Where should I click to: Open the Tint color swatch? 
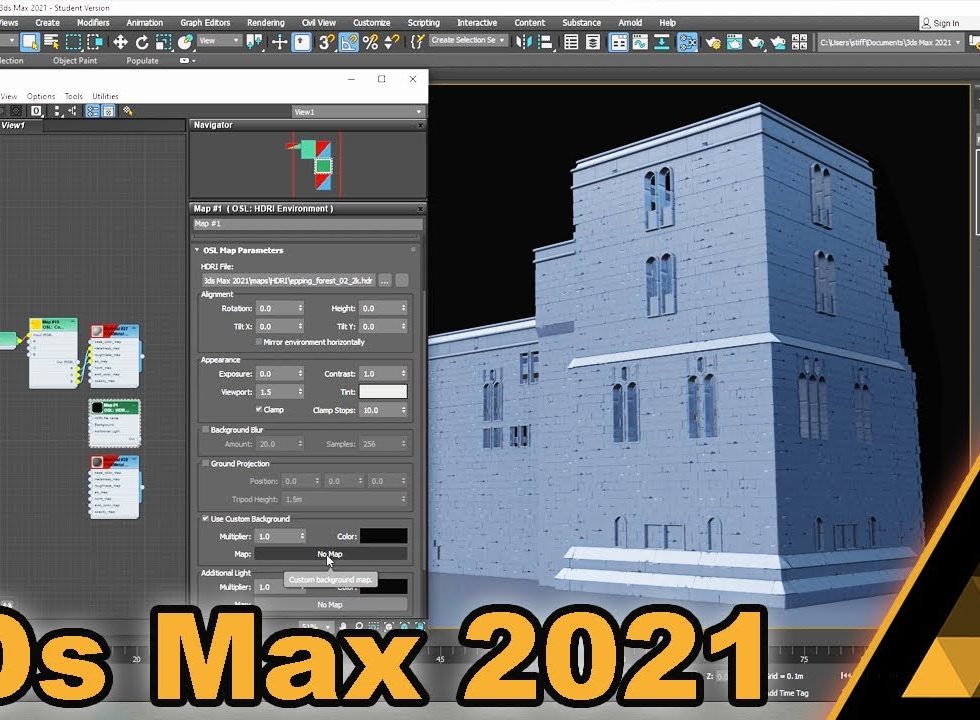[383, 392]
